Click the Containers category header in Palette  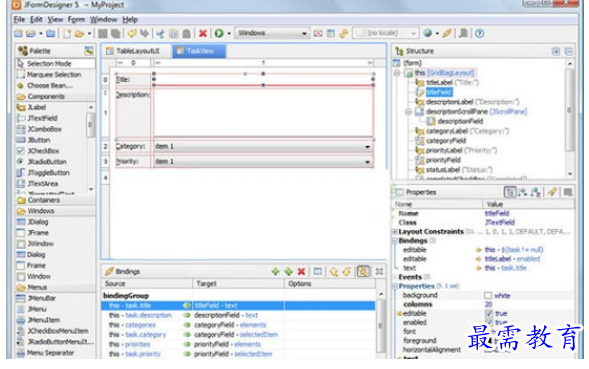[x=55, y=200]
